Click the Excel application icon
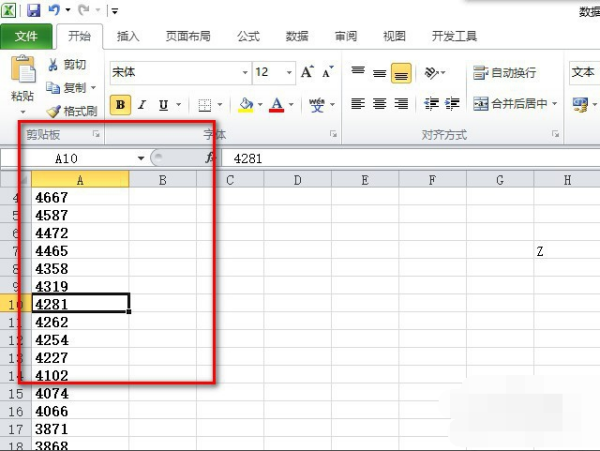The image size is (600, 451). [8, 10]
